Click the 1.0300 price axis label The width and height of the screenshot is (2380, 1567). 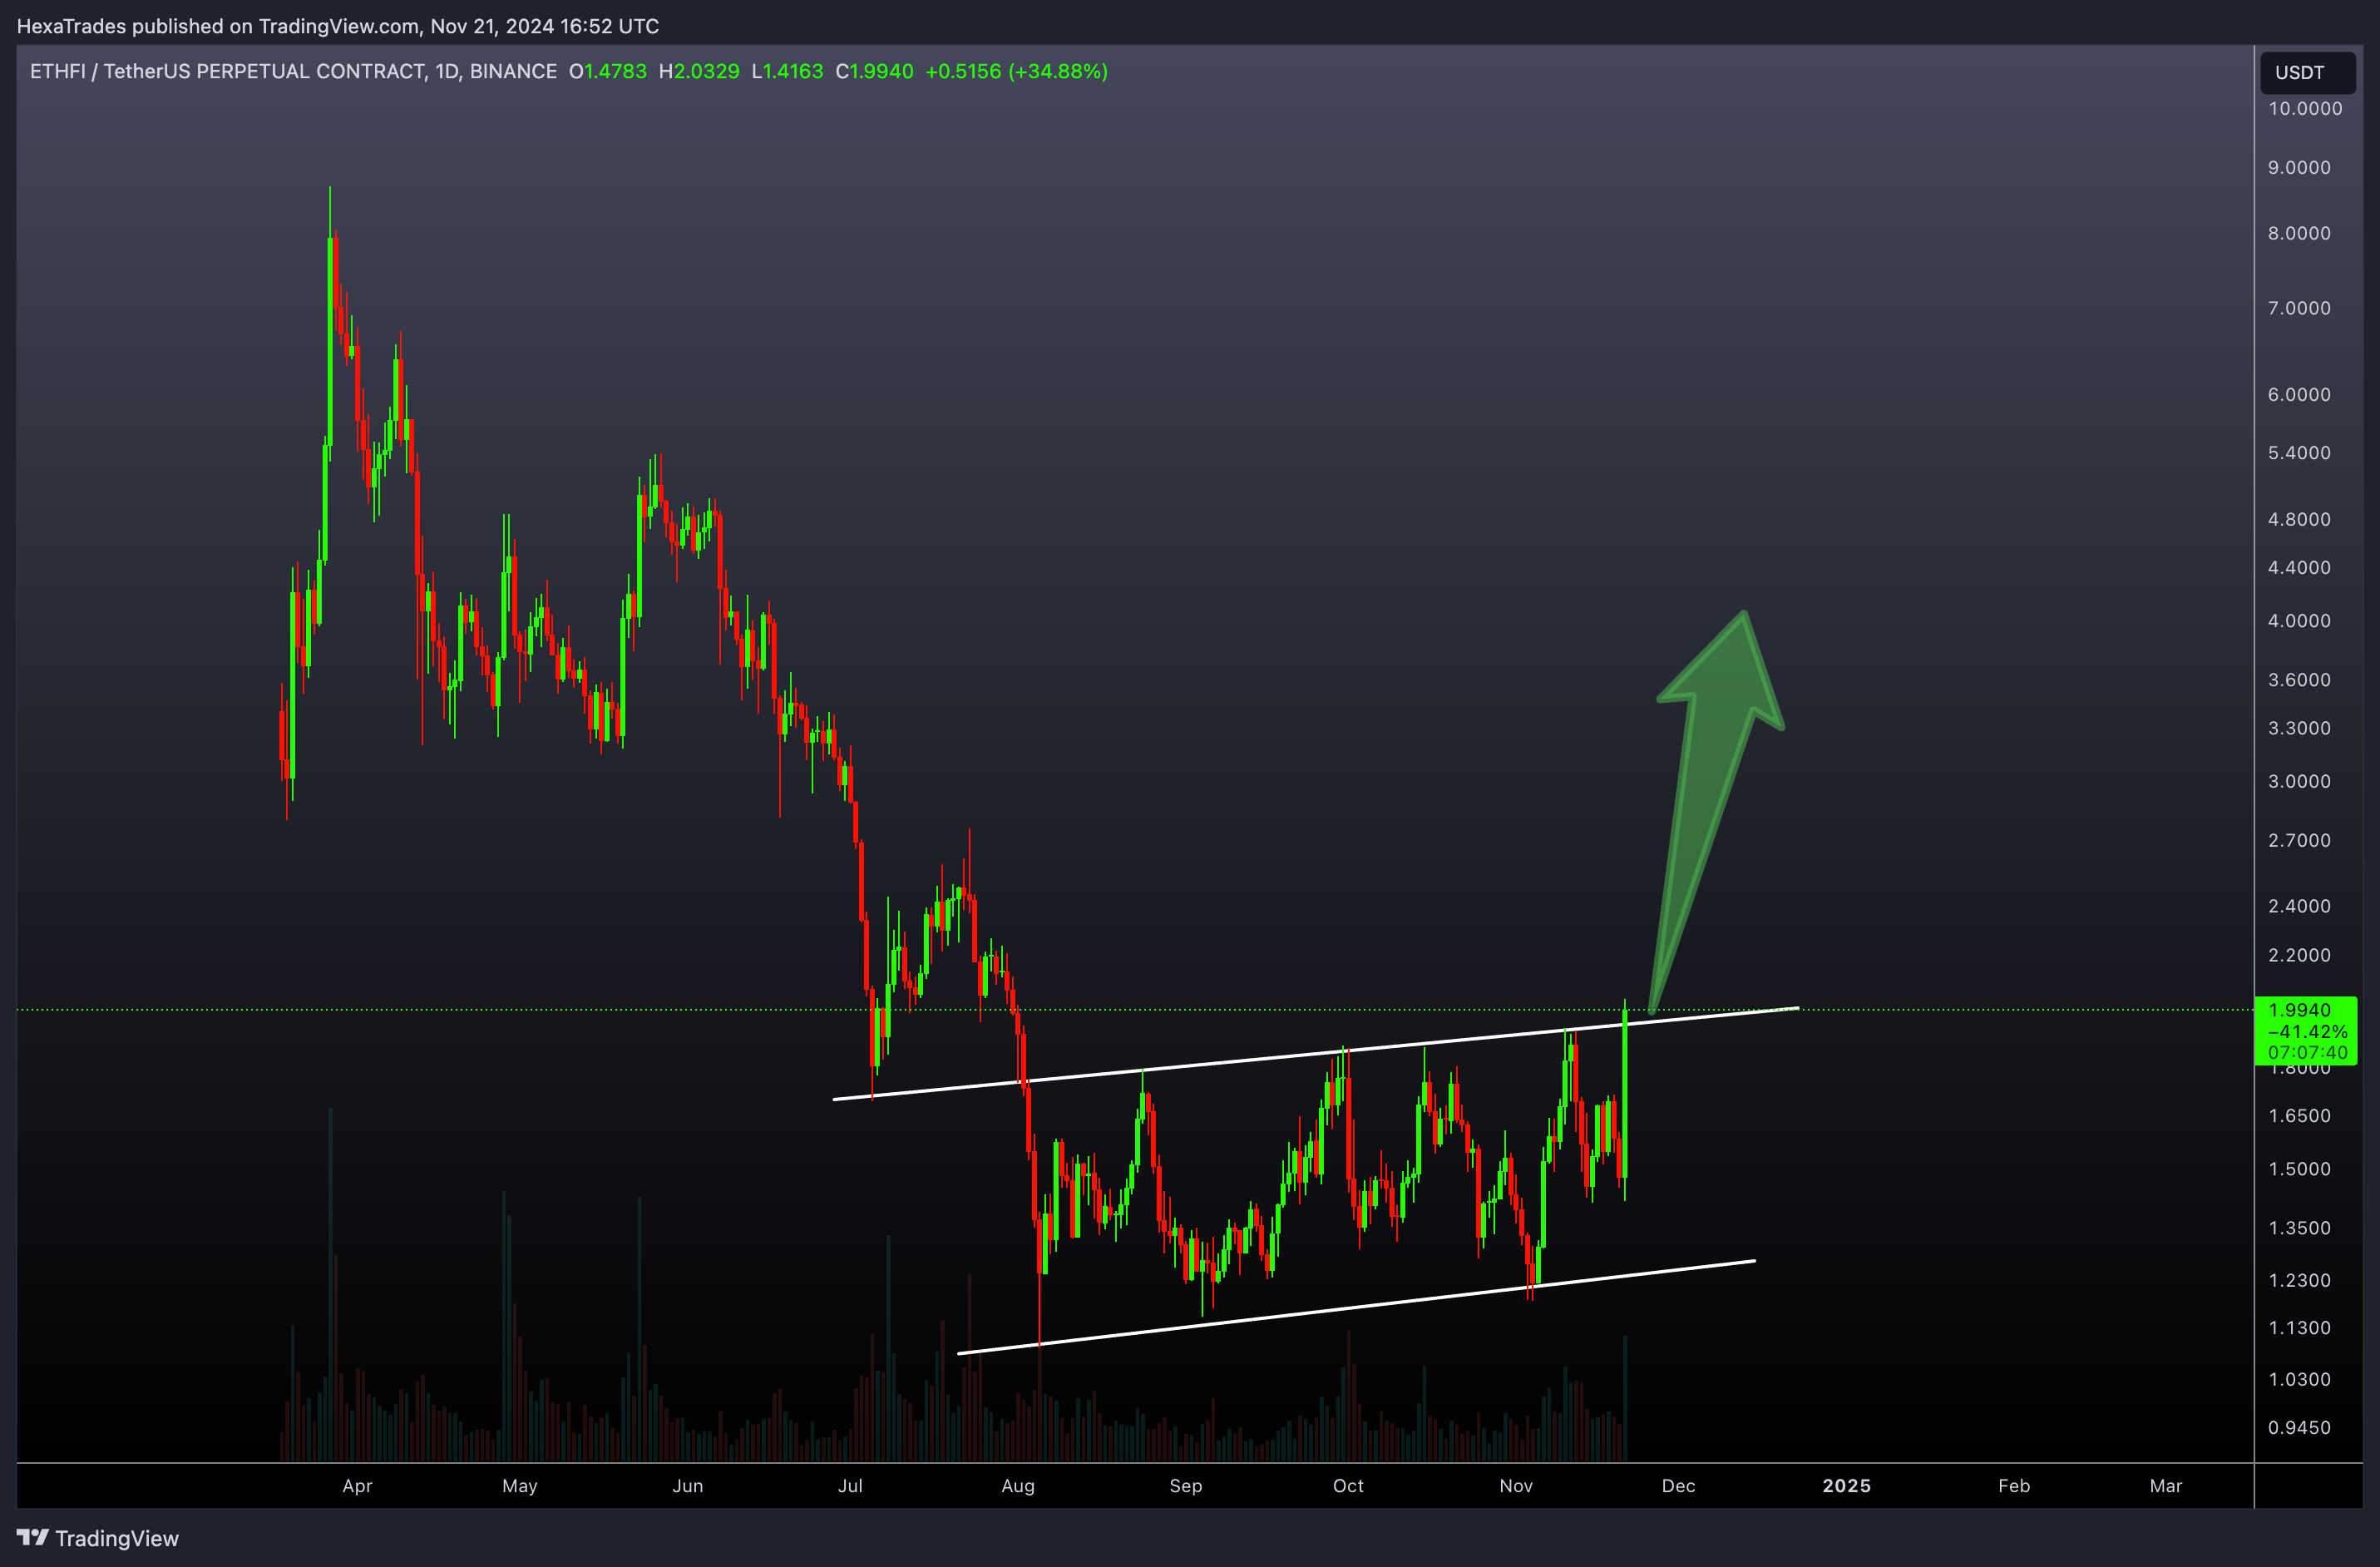pyautogui.click(x=2299, y=1379)
